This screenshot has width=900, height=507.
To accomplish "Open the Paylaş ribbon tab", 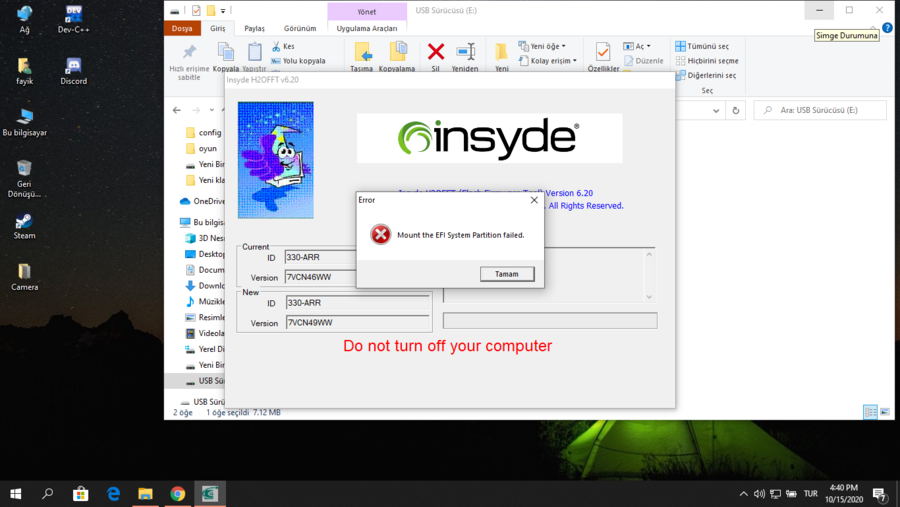I will click(254, 28).
